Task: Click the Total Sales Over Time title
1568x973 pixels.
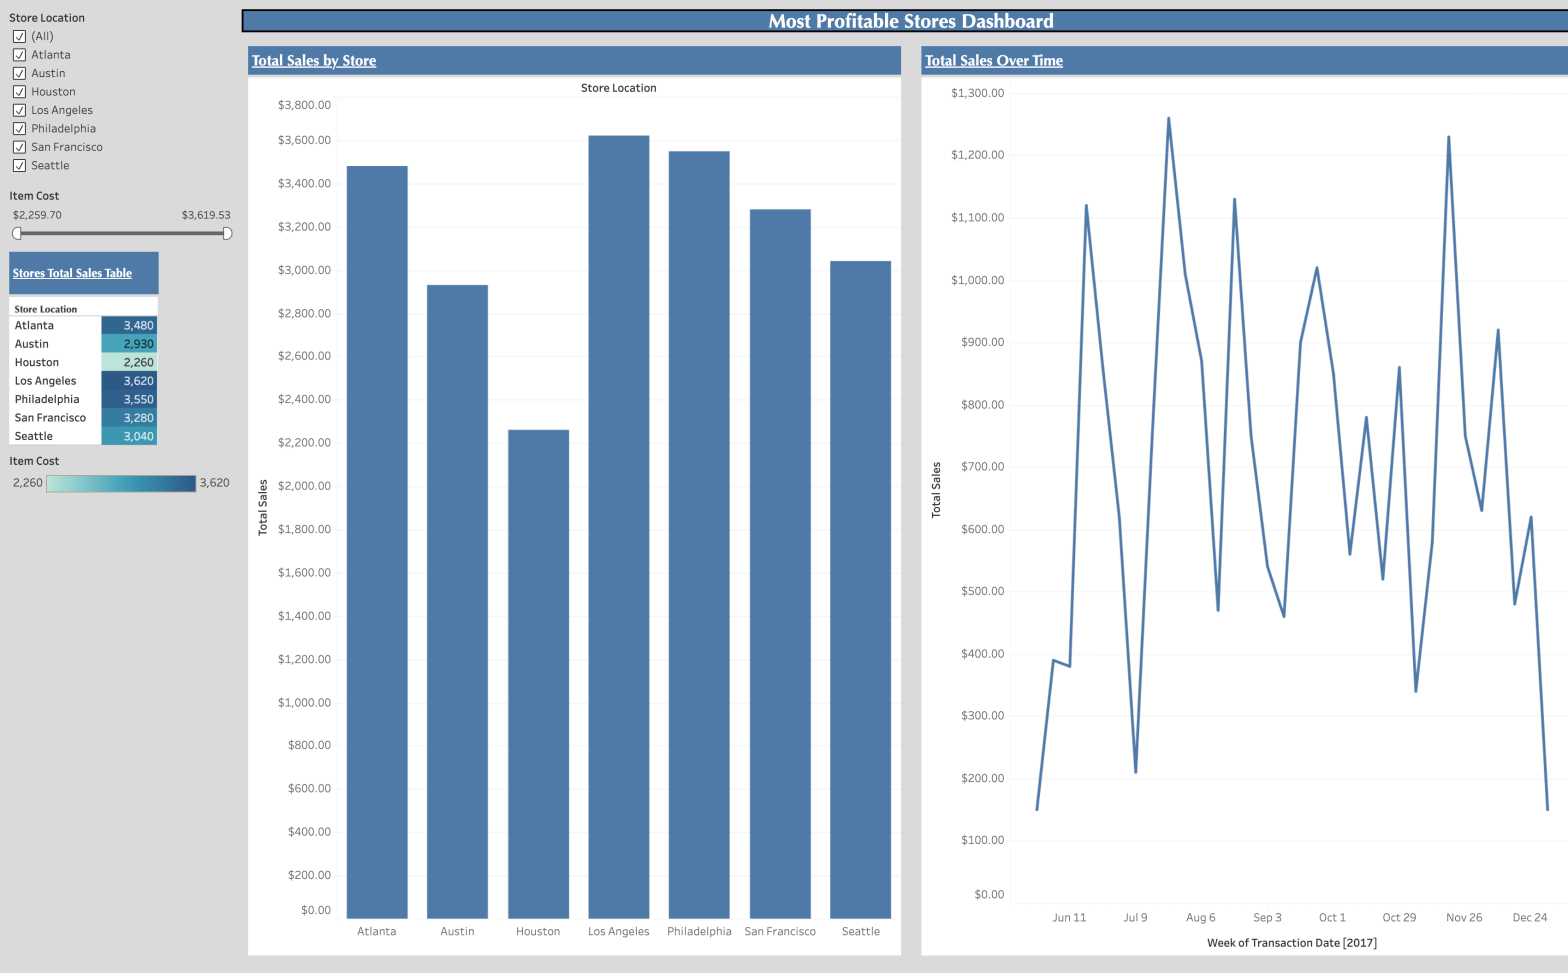Action: (x=993, y=61)
